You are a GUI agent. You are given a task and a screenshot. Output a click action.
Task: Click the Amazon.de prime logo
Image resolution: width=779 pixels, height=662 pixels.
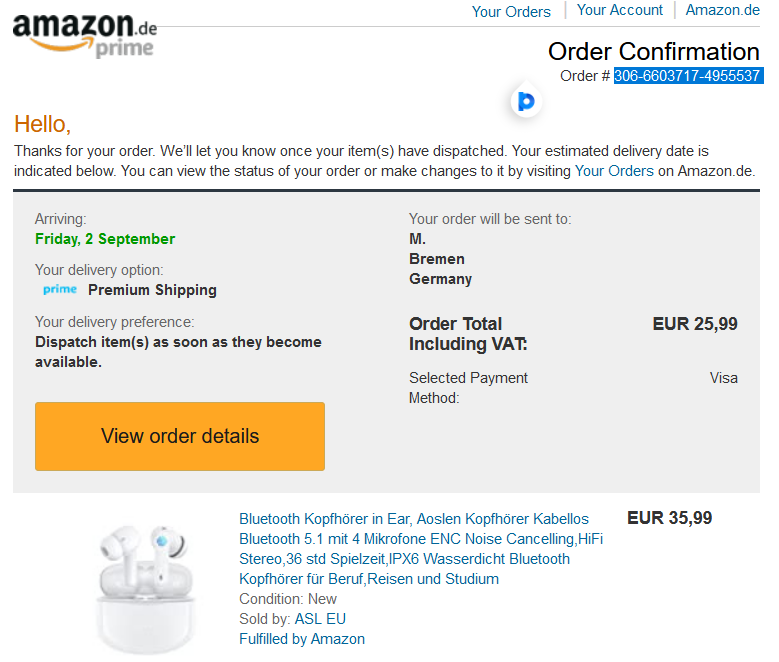coord(84,35)
